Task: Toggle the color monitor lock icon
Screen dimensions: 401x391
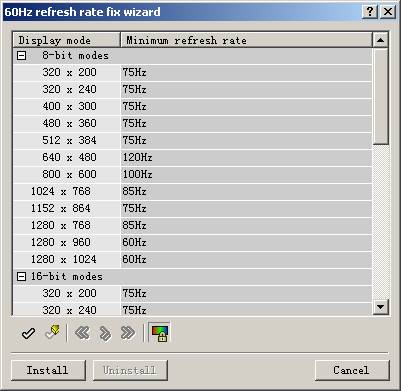Action: (x=160, y=333)
